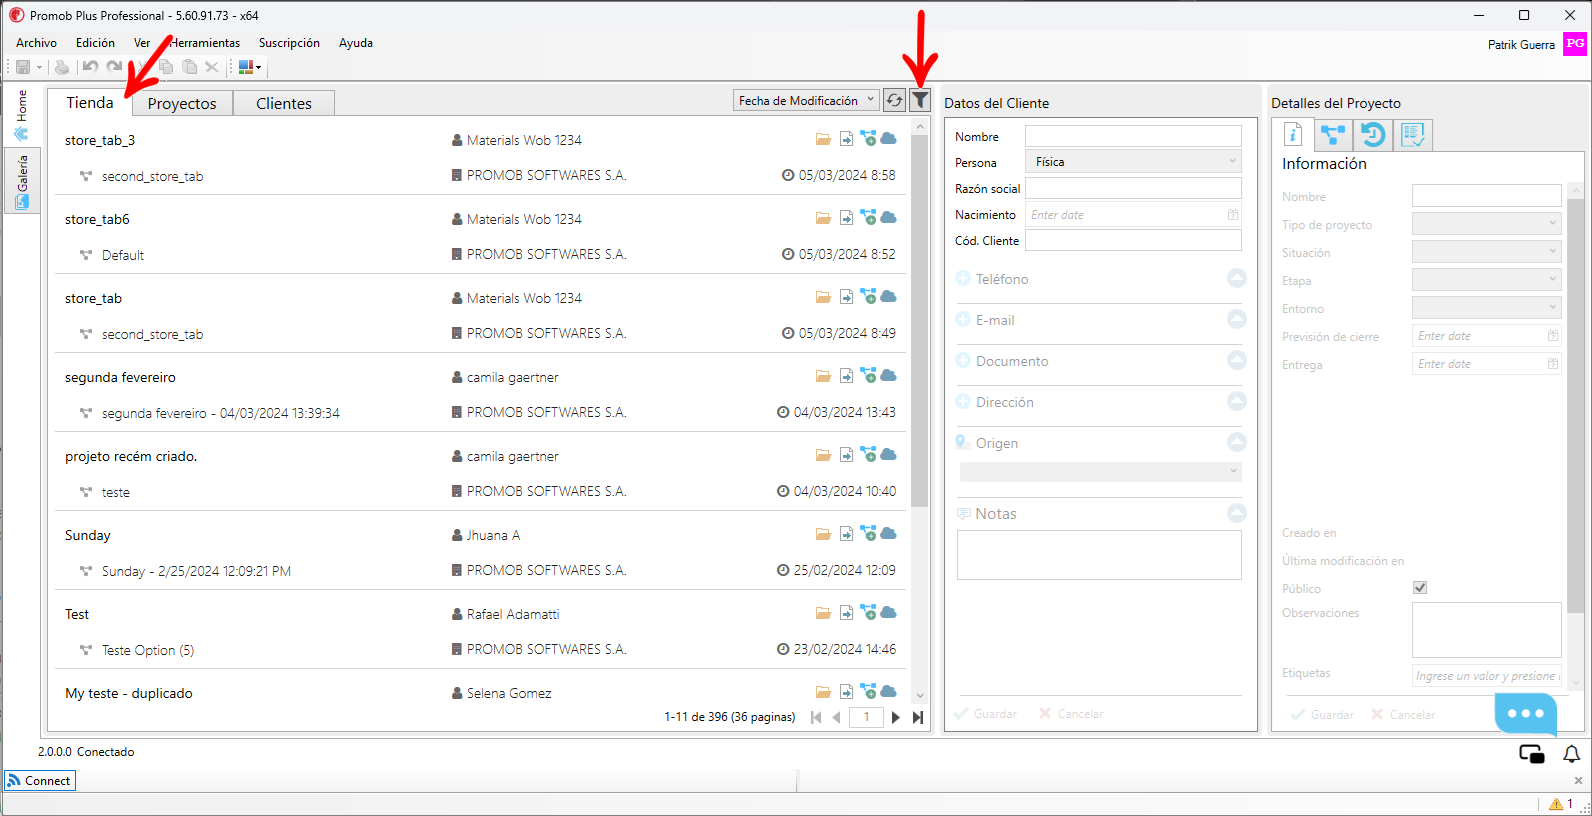This screenshot has width=1592, height=816.
Task: Click the Print icon in the toolbar
Action: 62,67
